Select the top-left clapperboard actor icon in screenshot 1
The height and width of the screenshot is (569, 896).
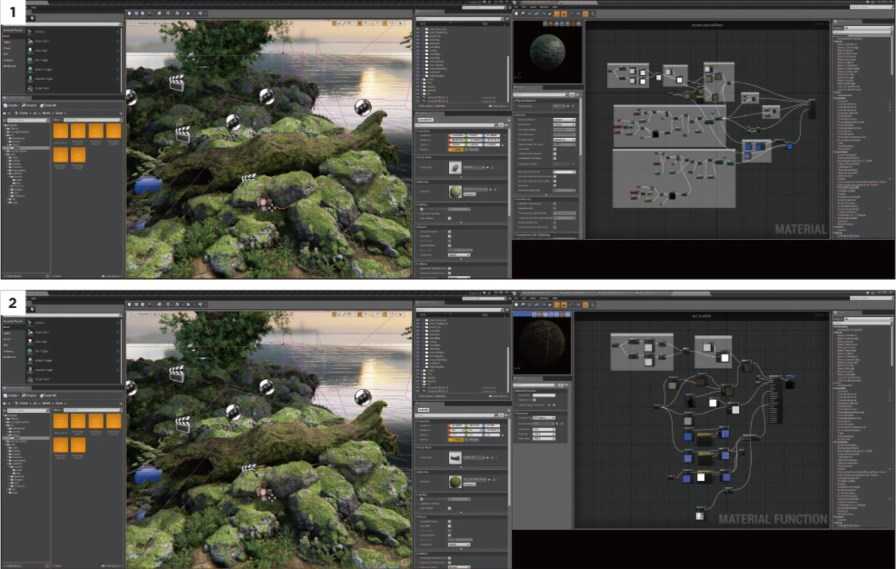point(177,83)
